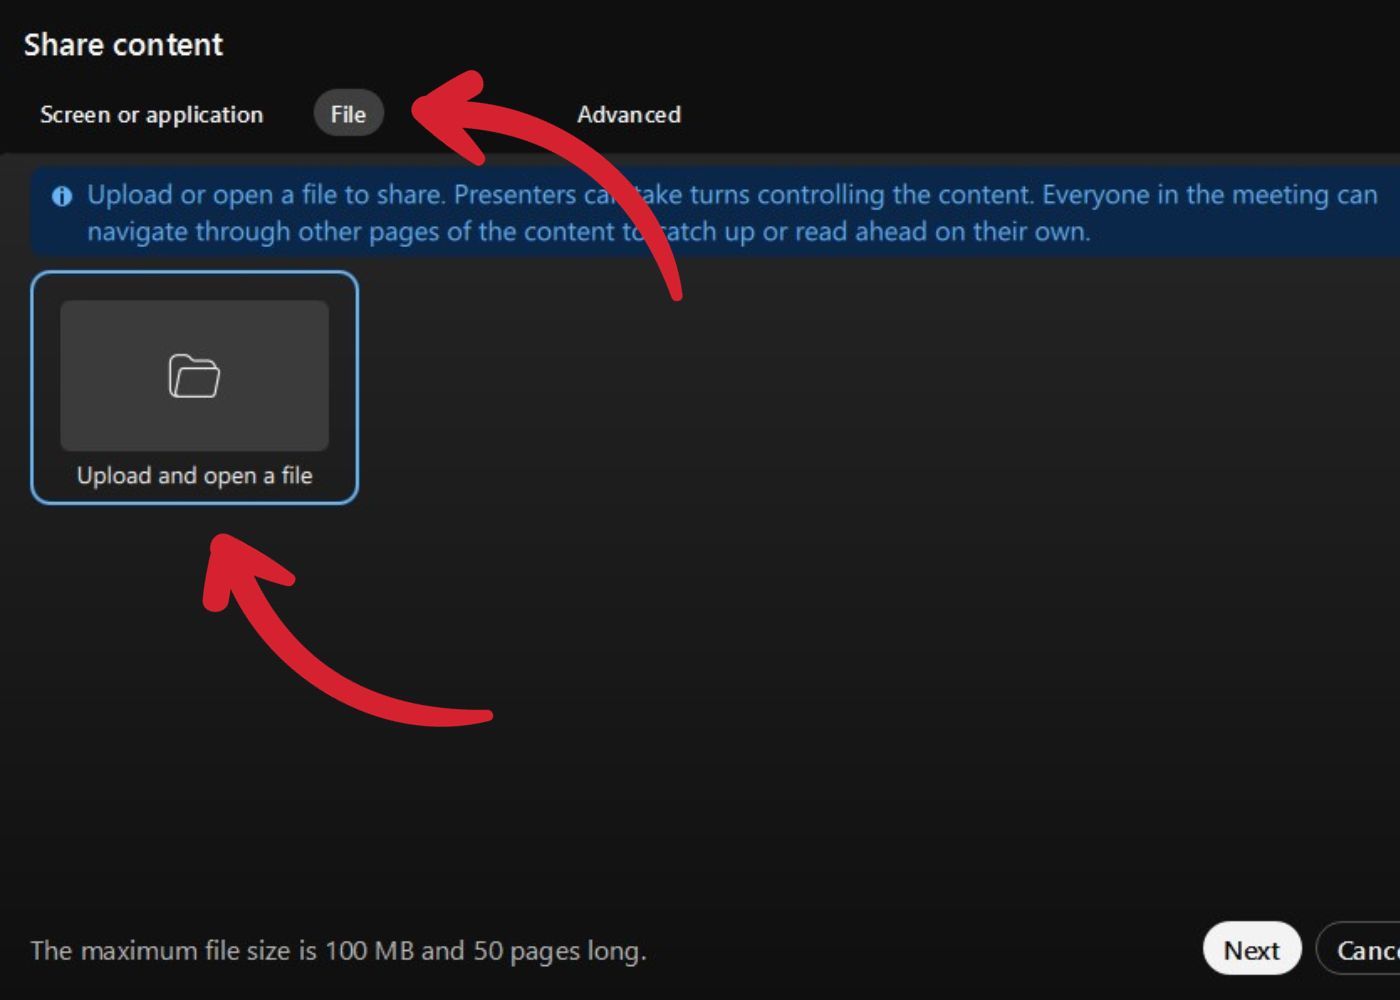Image resolution: width=1400 pixels, height=1000 pixels.
Task: Tap the info indicator before the upload message
Action: coord(63,195)
